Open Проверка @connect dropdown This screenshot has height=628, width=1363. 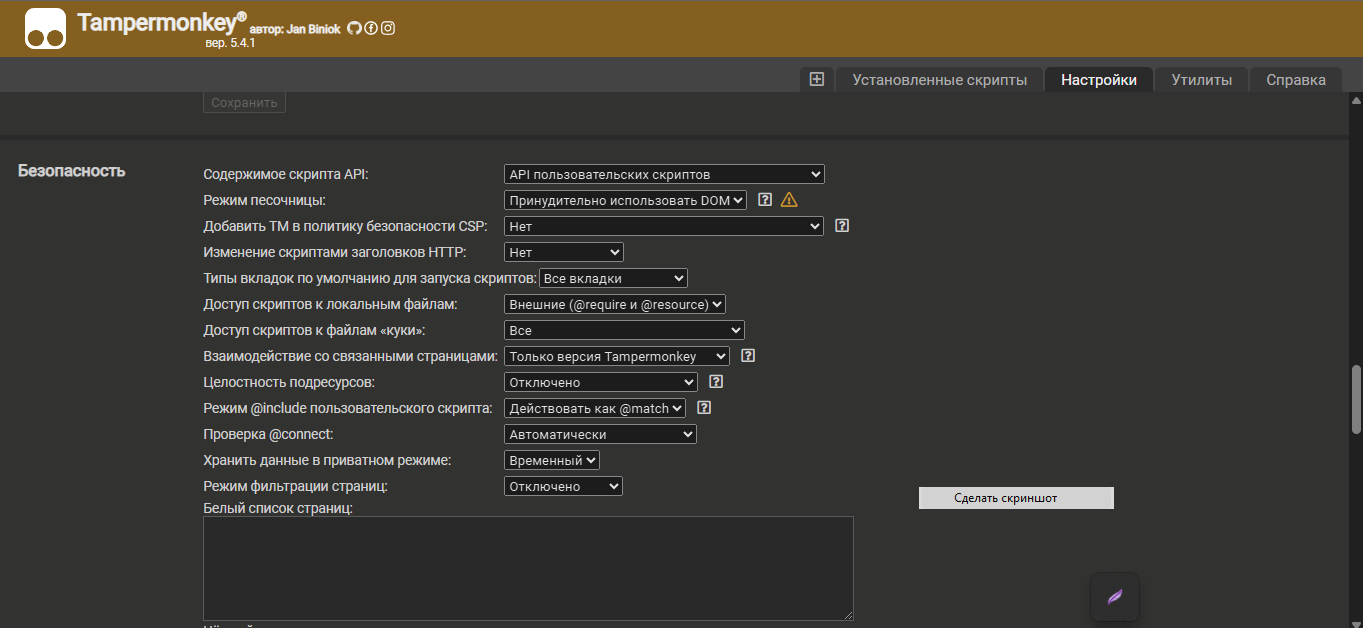click(600, 434)
